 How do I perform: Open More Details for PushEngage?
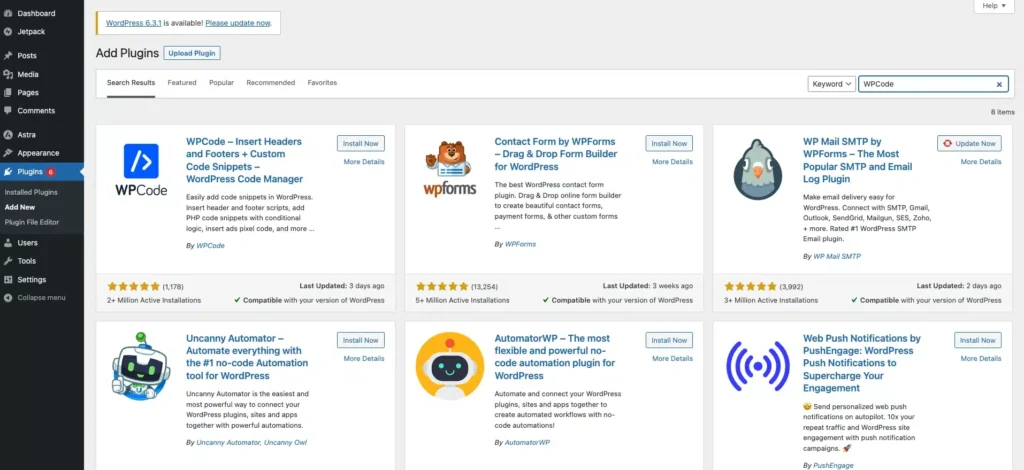980,358
